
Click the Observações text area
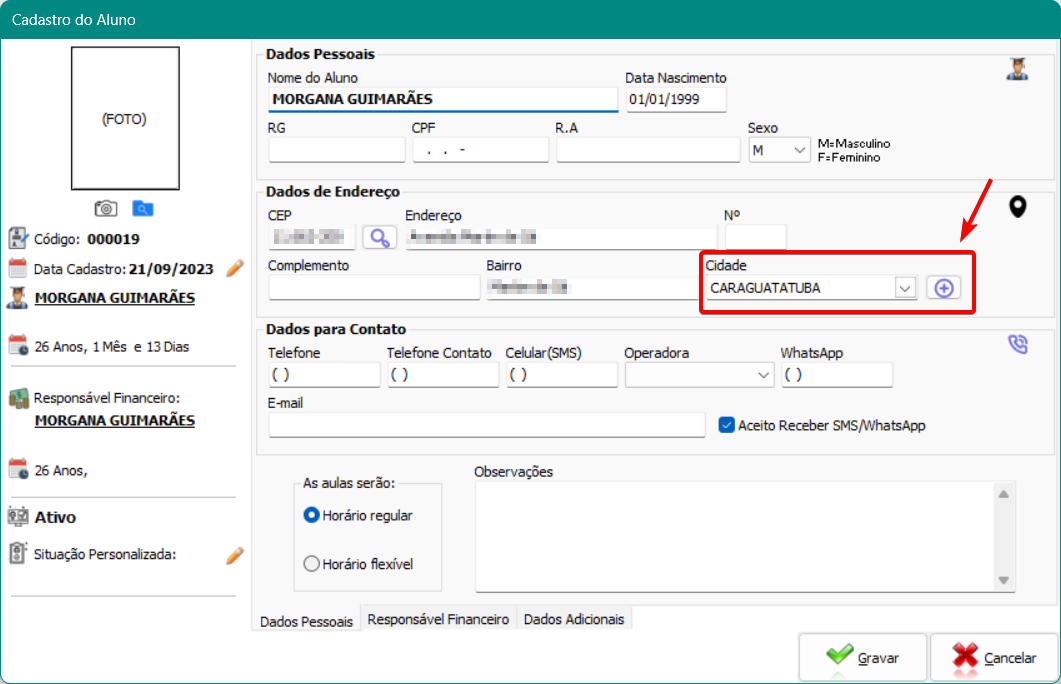click(735, 537)
